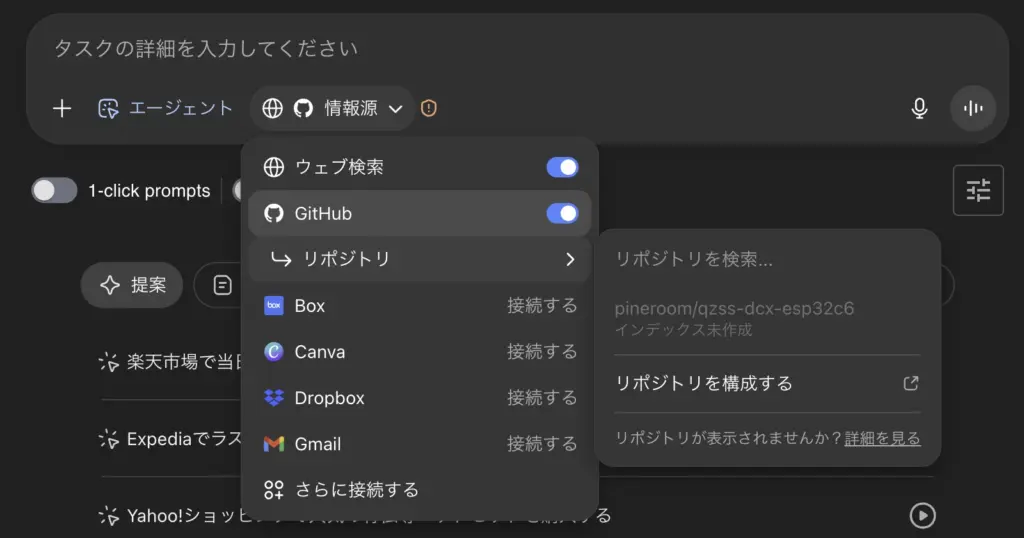Click the orange warning shield icon
Image resolution: width=1024 pixels, height=538 pixels.
[x=429, y=109]
